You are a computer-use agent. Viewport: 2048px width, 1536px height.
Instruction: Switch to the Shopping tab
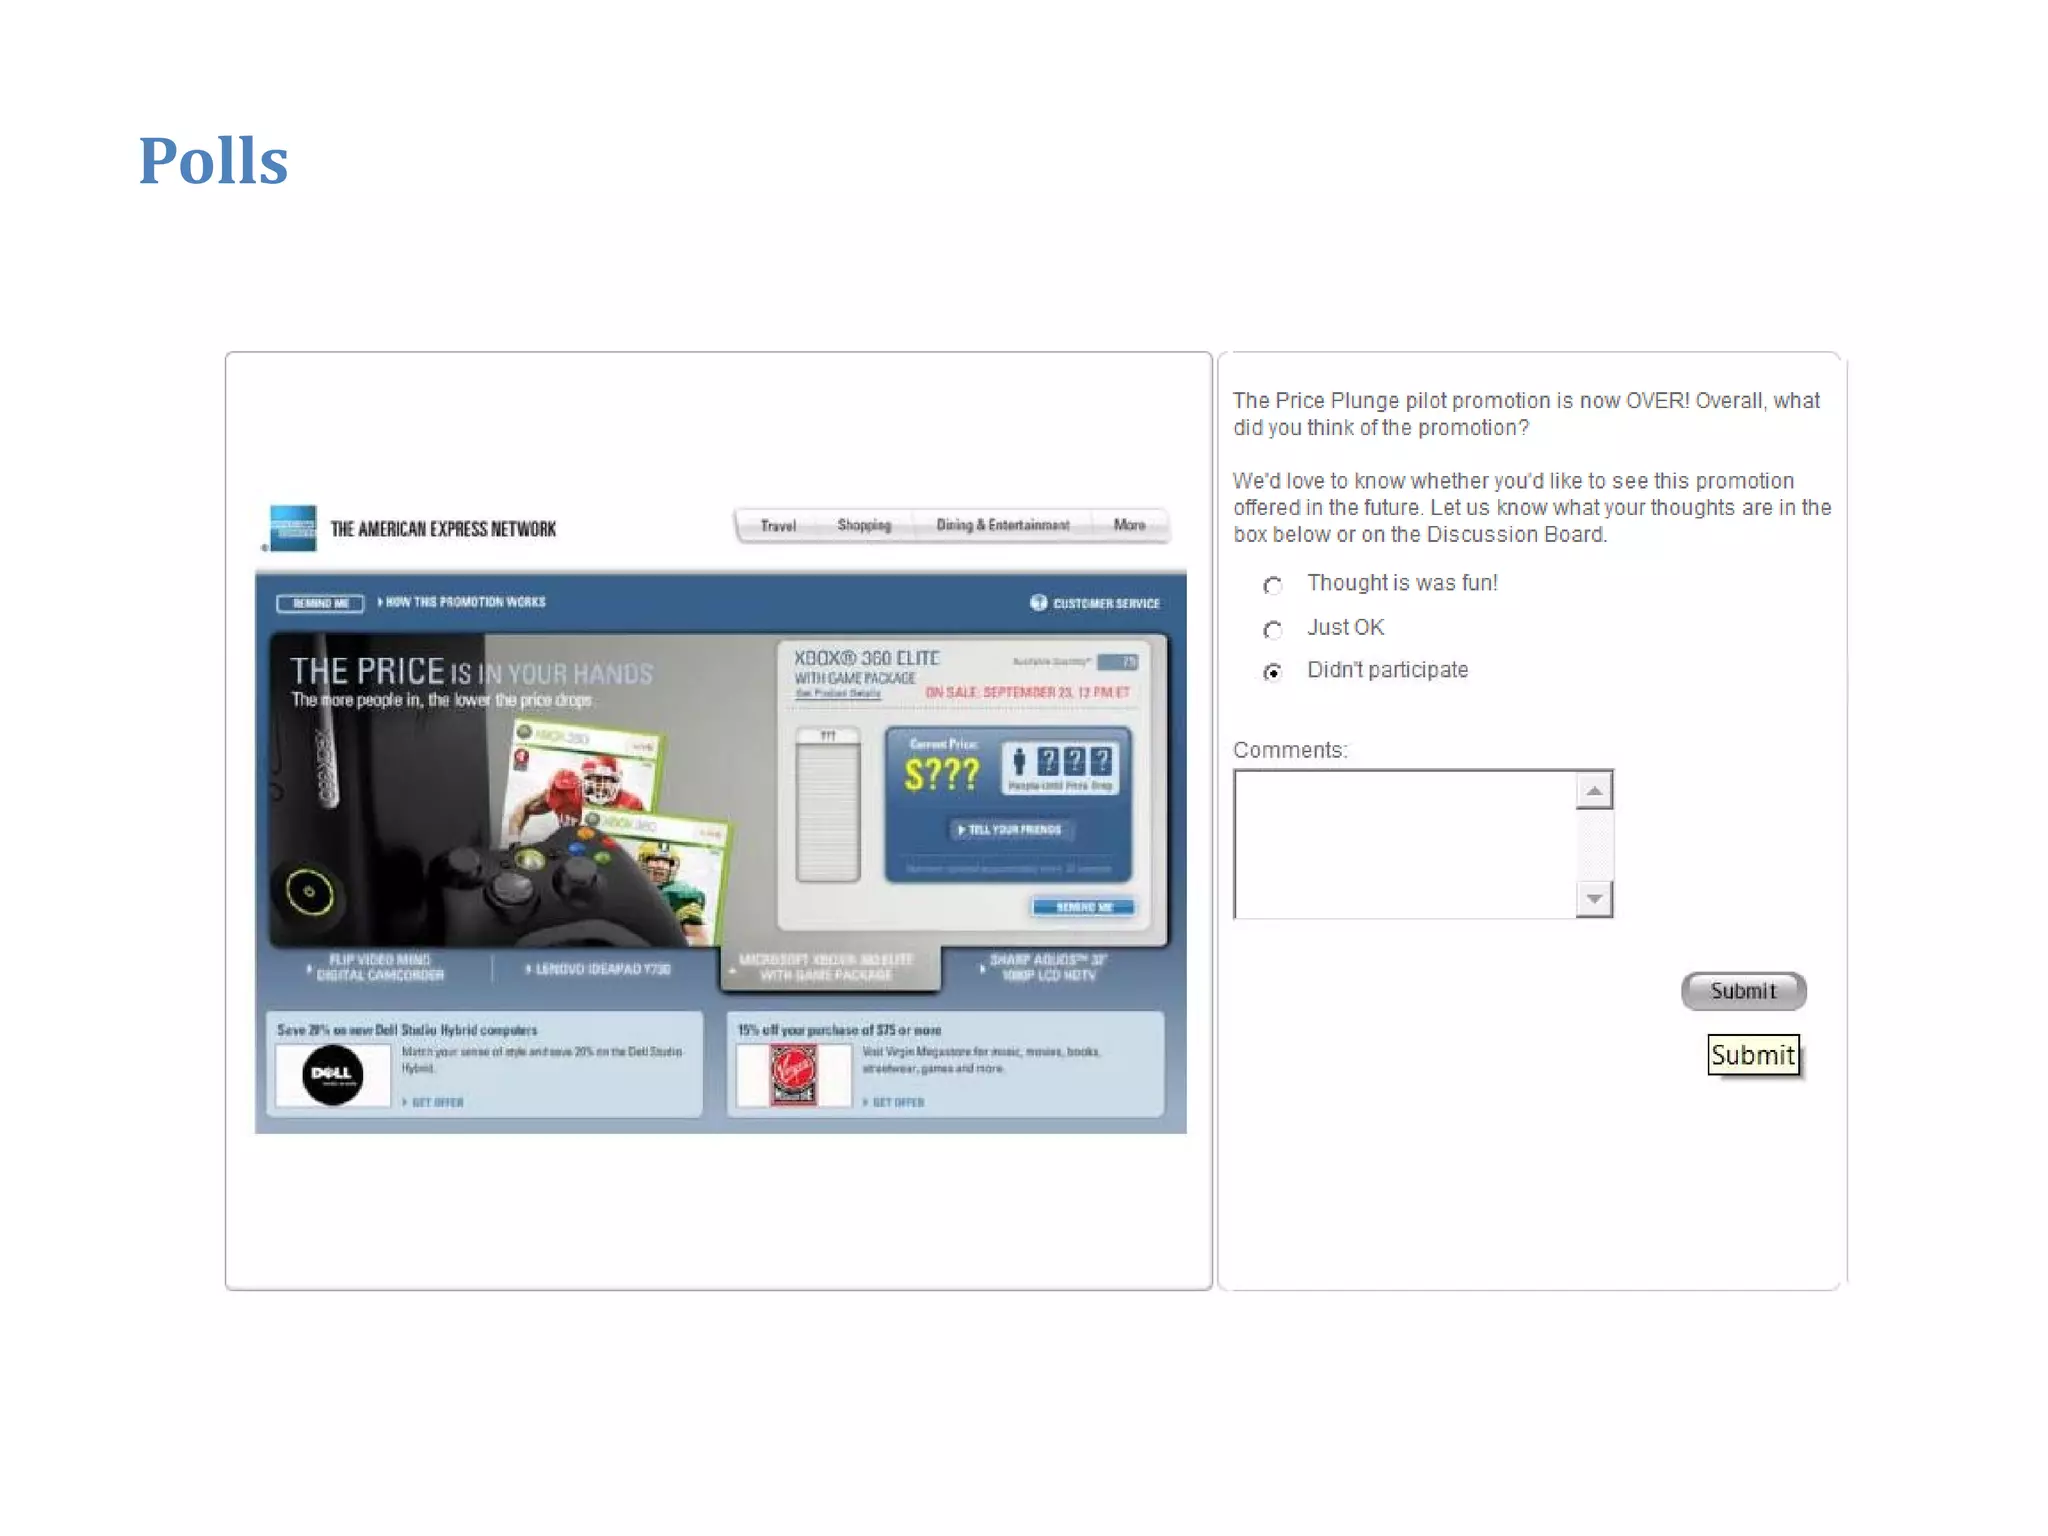[864, 525]
